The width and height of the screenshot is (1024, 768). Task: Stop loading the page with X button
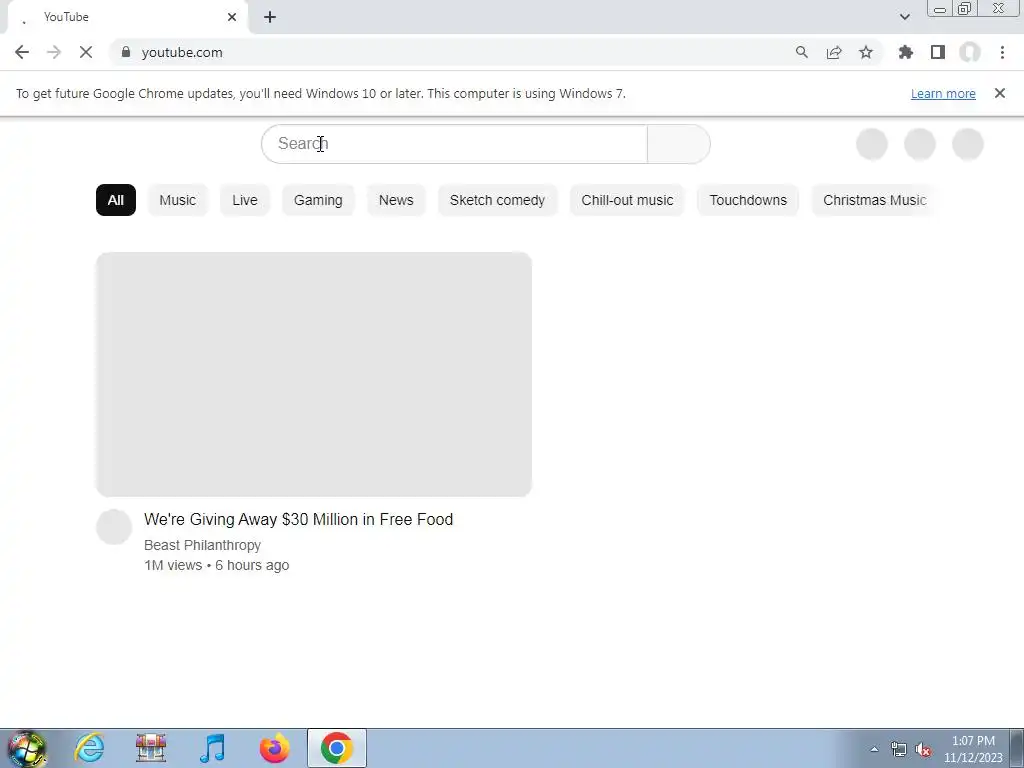click(86, 52)
